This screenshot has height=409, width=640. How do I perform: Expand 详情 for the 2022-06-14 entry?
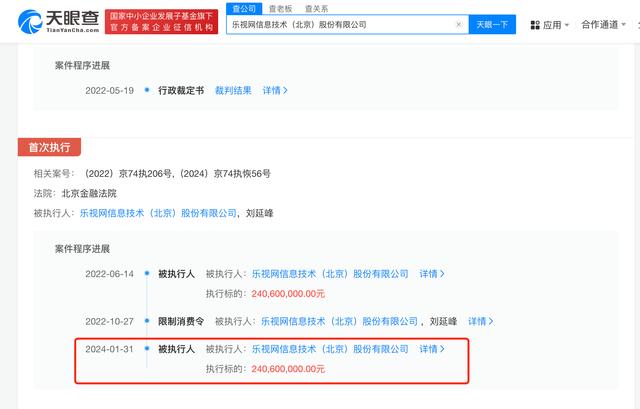pyautogui.click(x=432, y=273)
